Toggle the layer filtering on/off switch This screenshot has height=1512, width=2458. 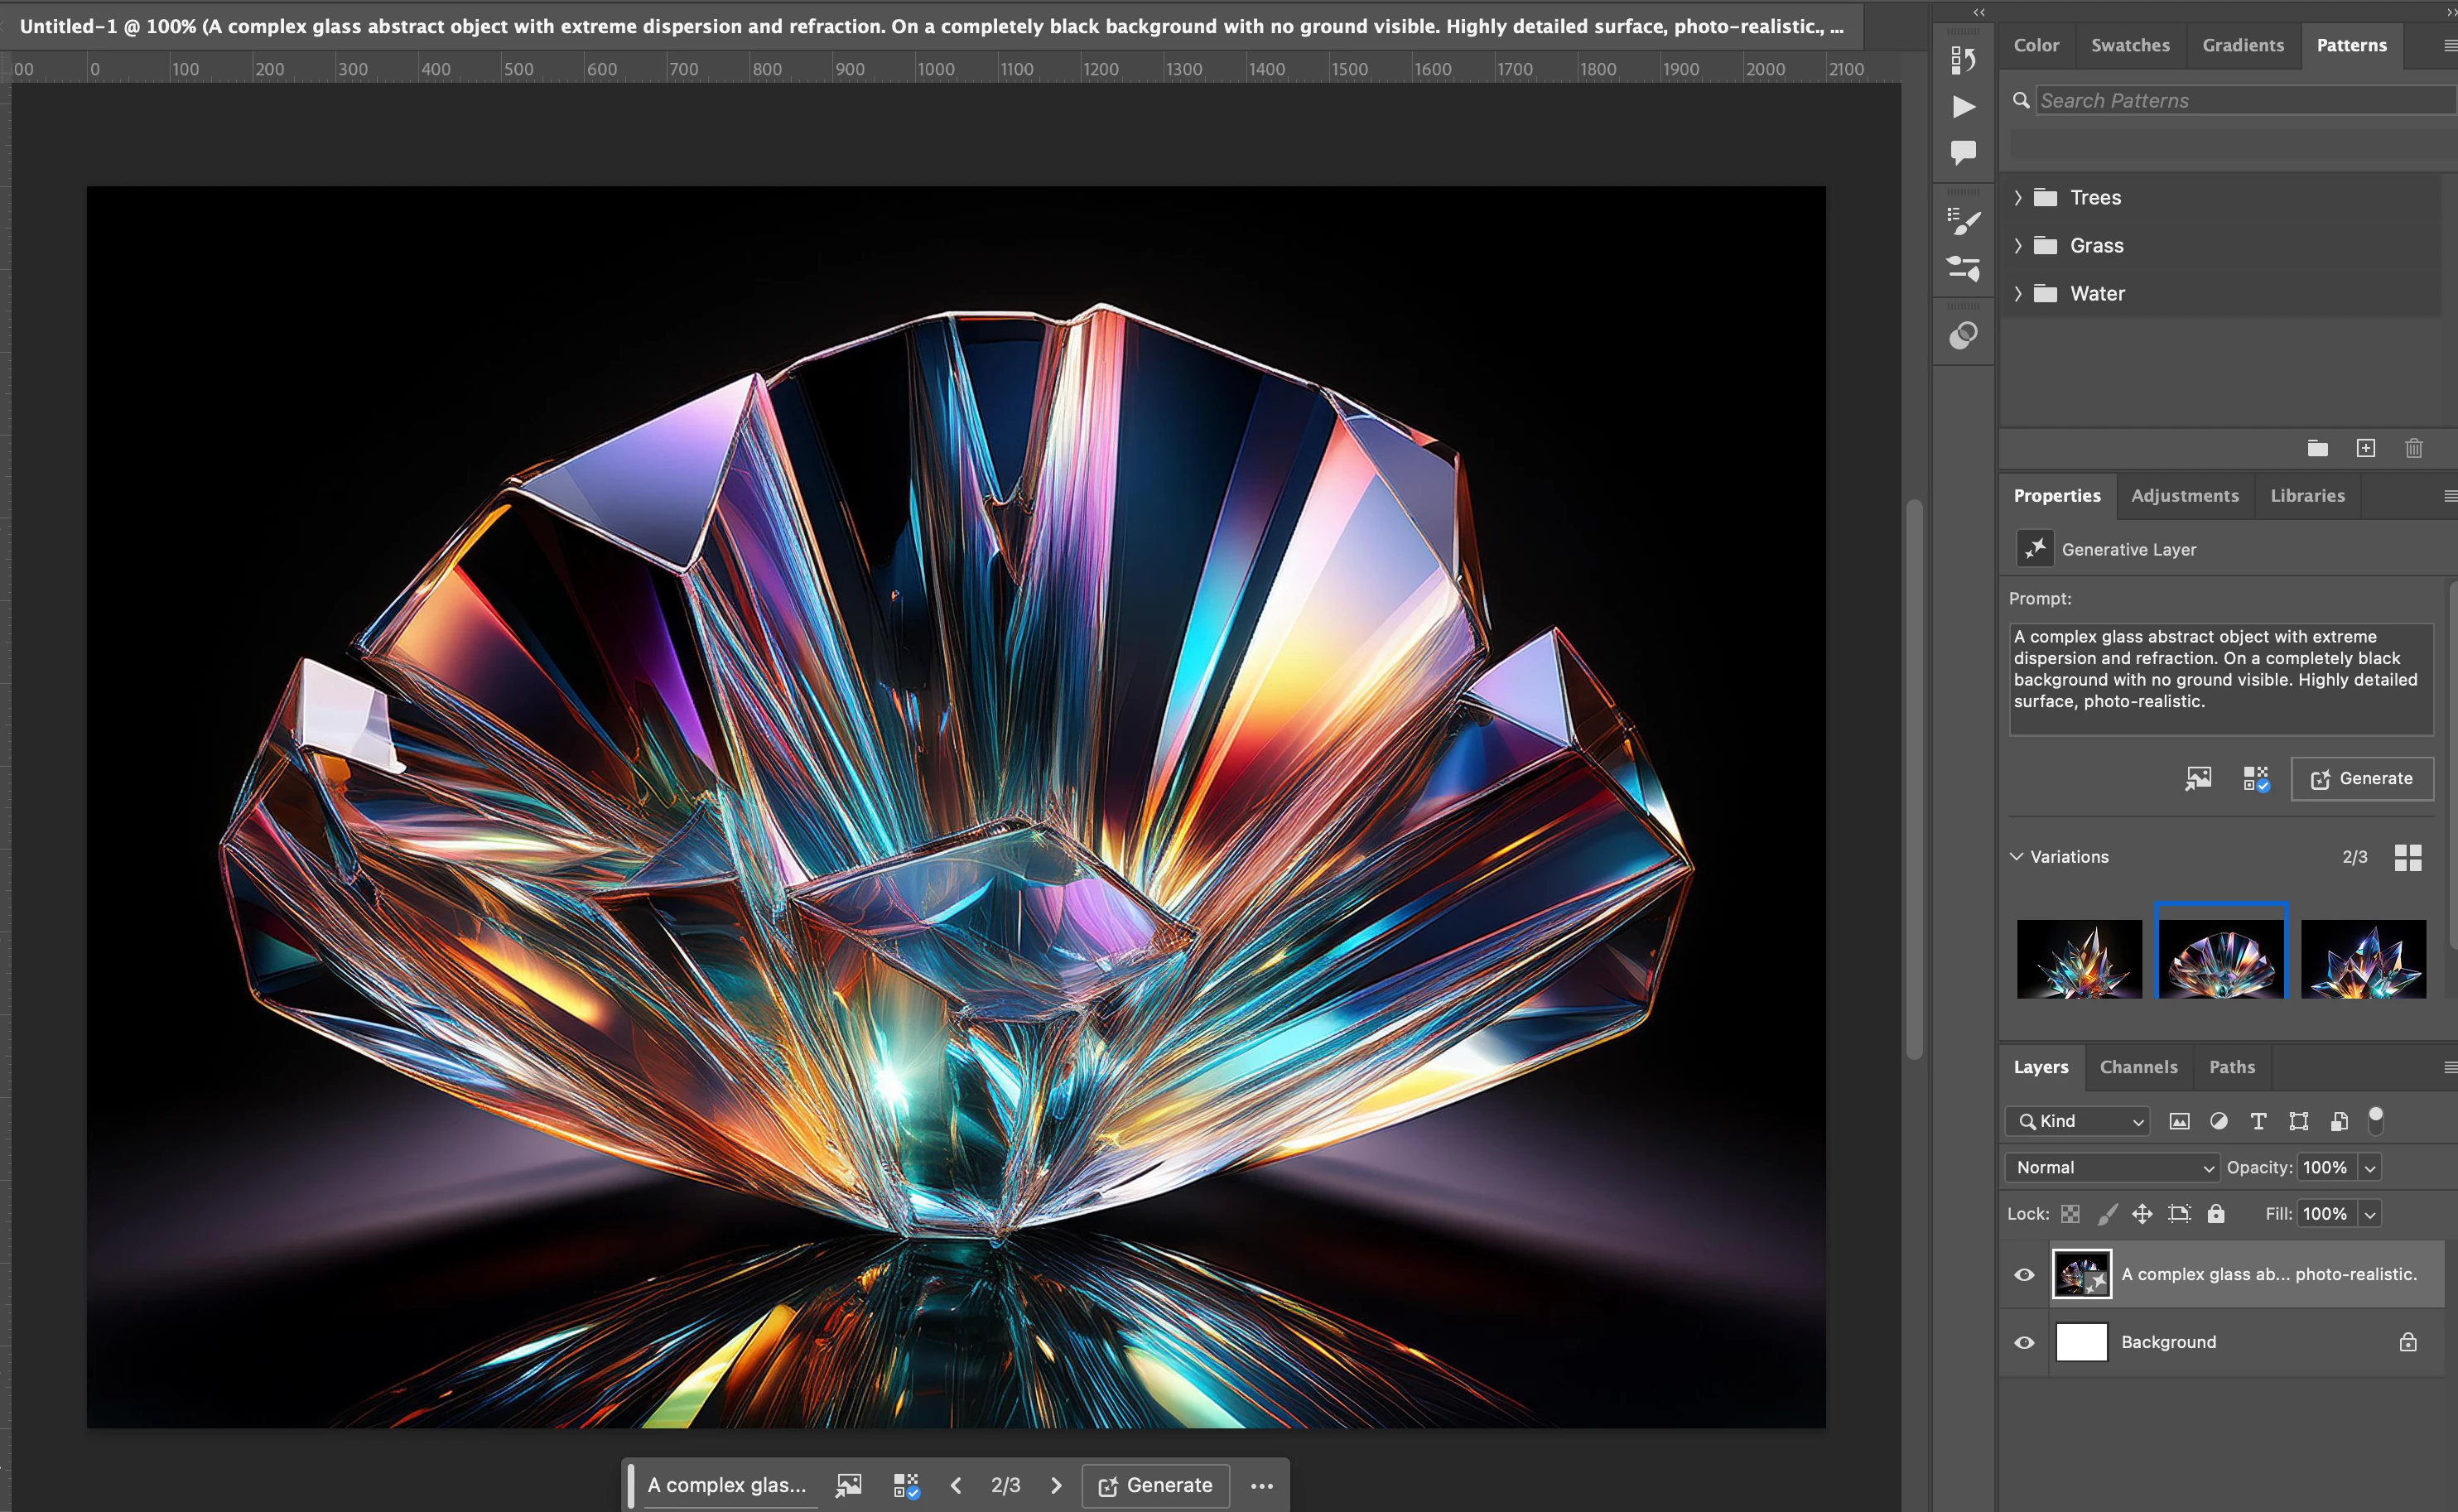tap(2376, 1120)
